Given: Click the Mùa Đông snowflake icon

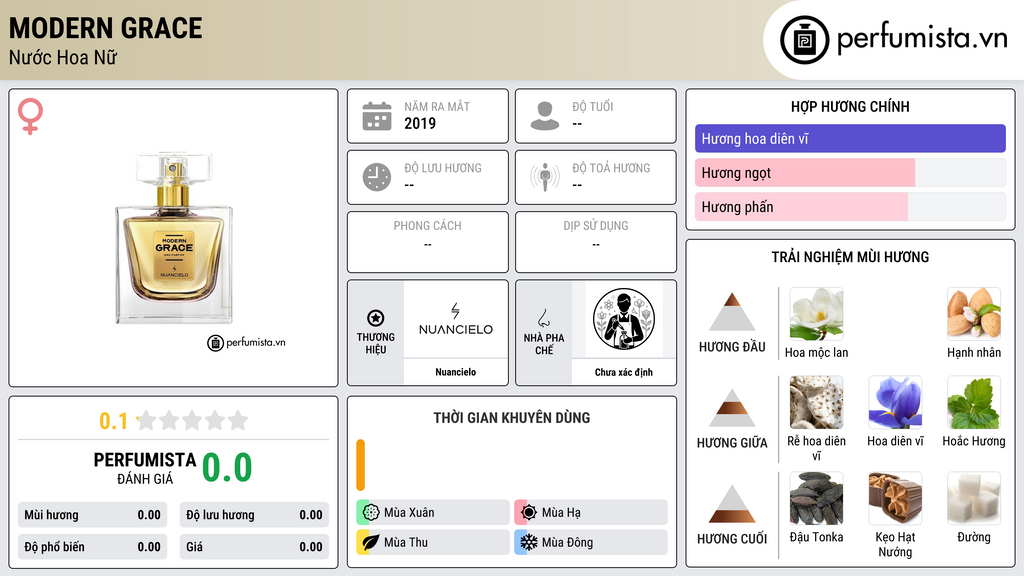Looking at the screenshot, I should tap(529, 542).
